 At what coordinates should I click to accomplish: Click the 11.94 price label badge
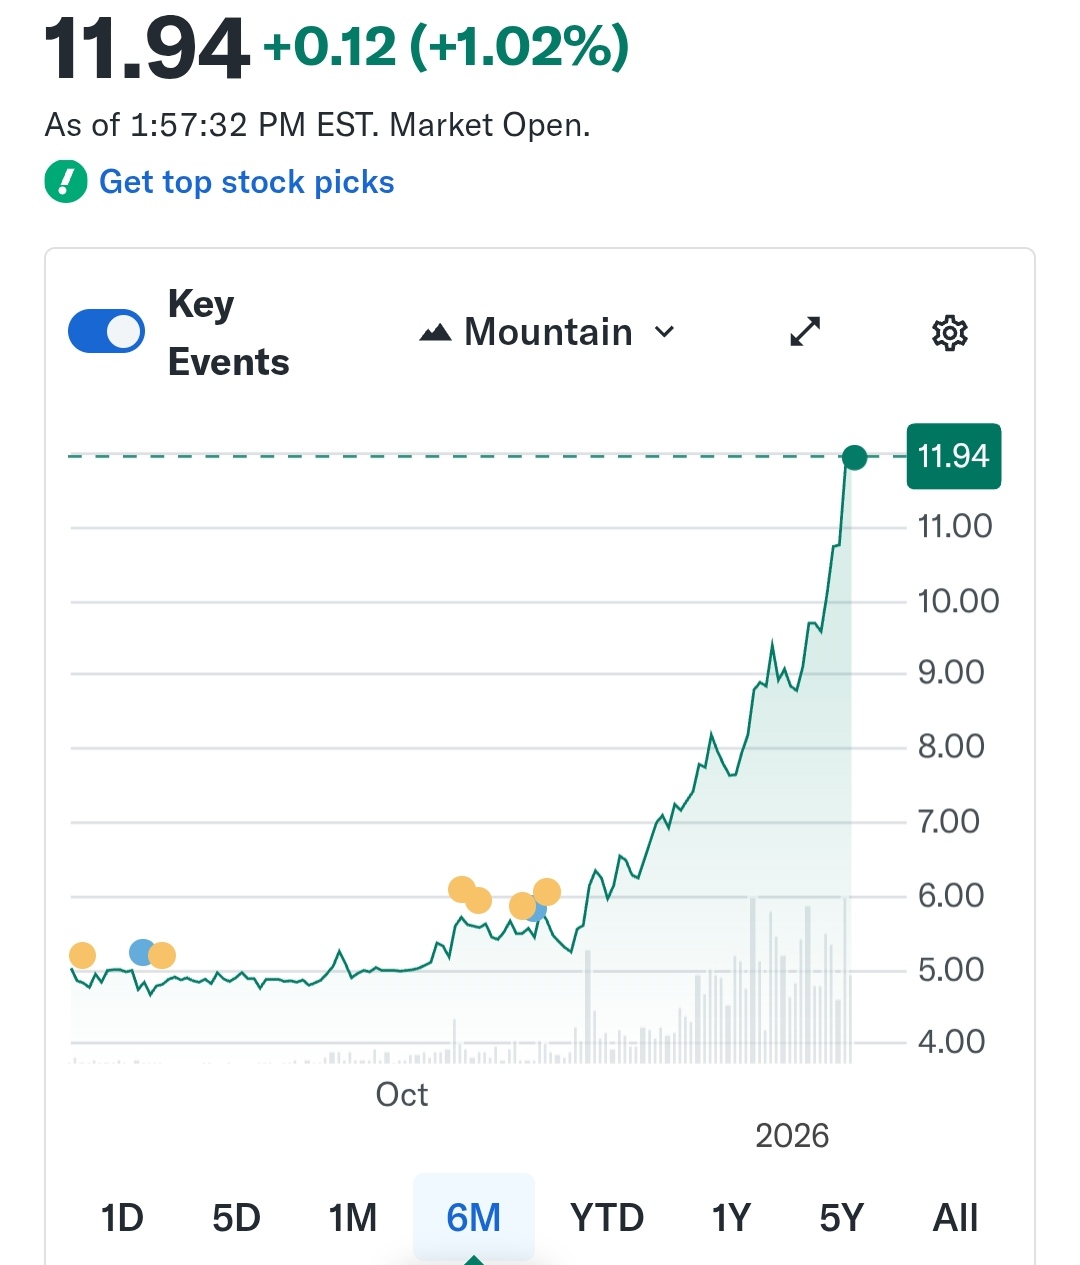[x=953, y=457]
